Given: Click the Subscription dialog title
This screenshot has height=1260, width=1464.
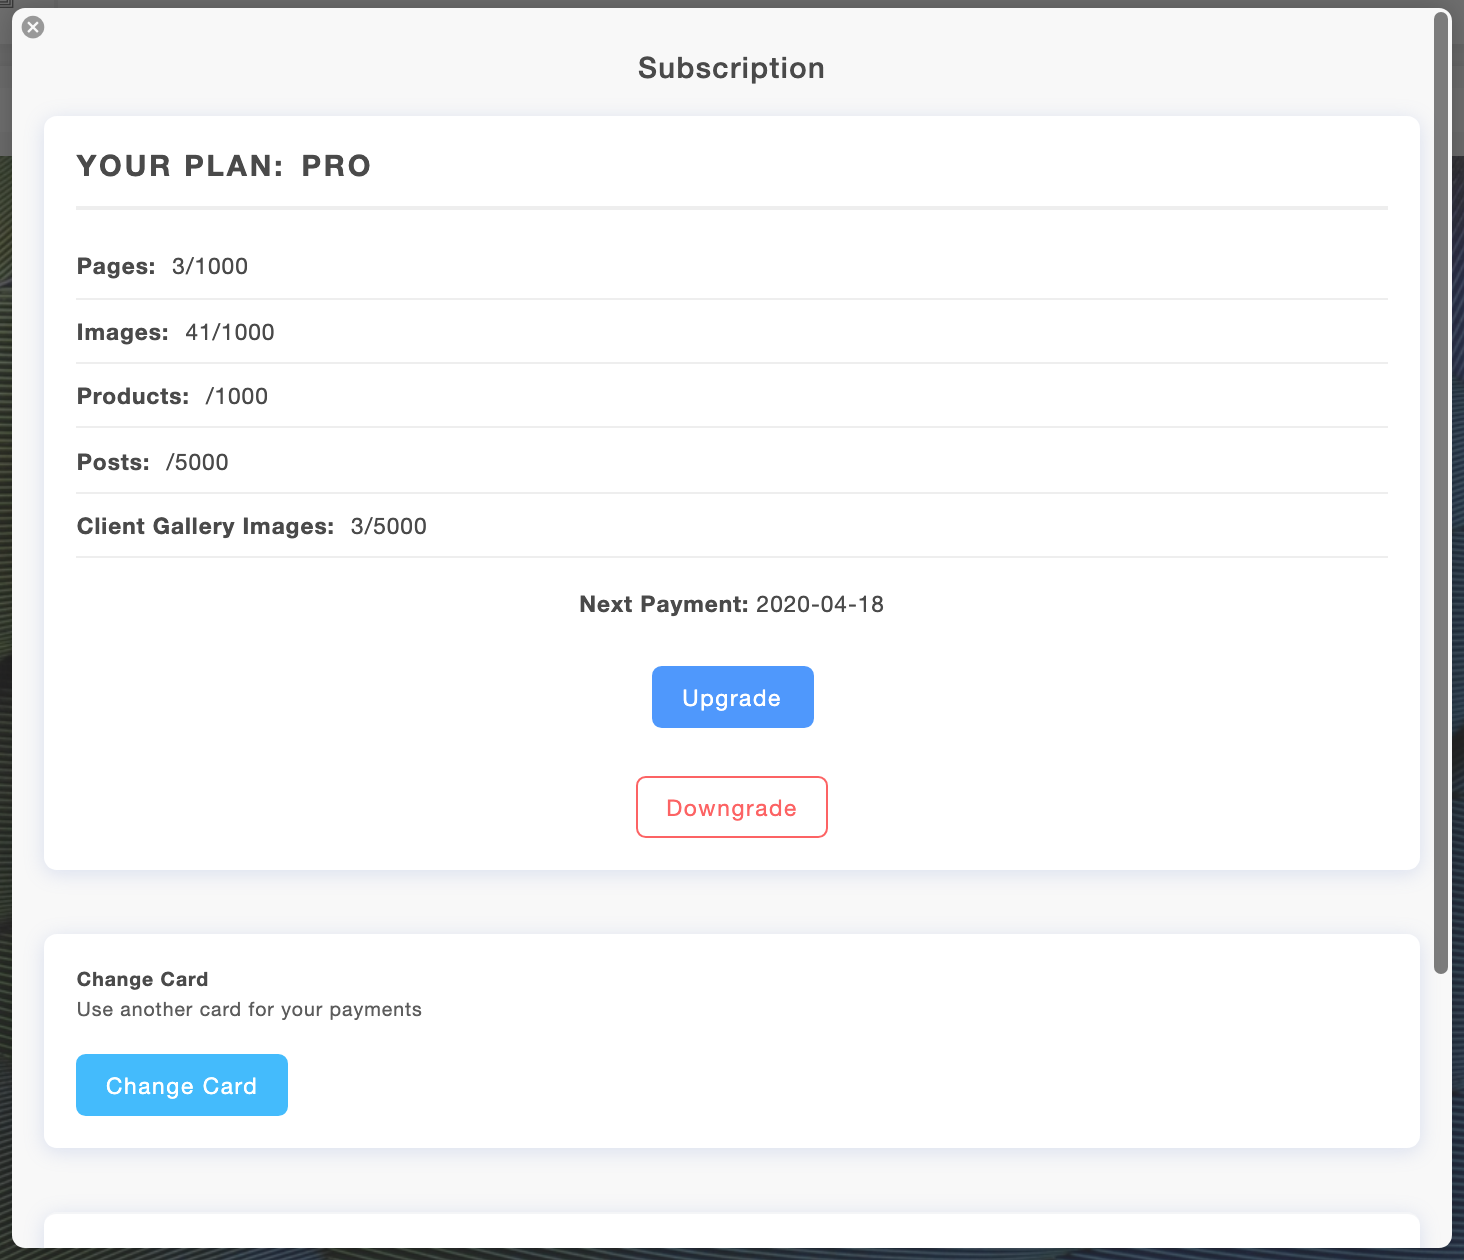Looking at the screenshot, I should [731, 68].
